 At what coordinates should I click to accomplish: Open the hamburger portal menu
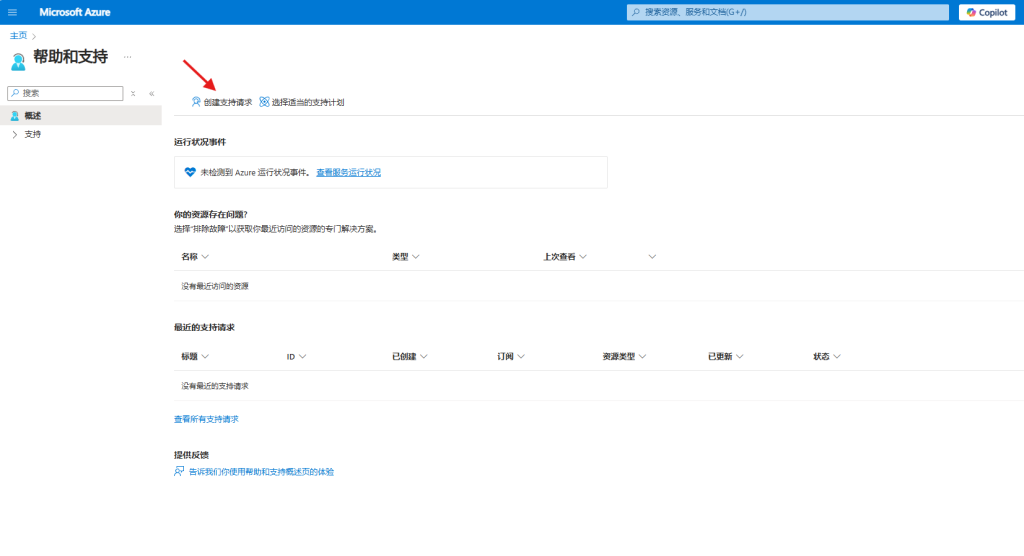tap(12, 12)
